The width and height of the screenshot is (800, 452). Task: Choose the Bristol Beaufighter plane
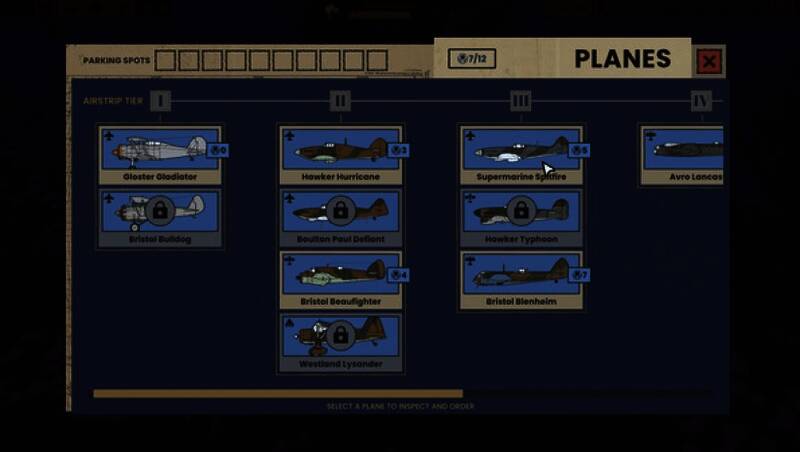[x=340, y=280]
